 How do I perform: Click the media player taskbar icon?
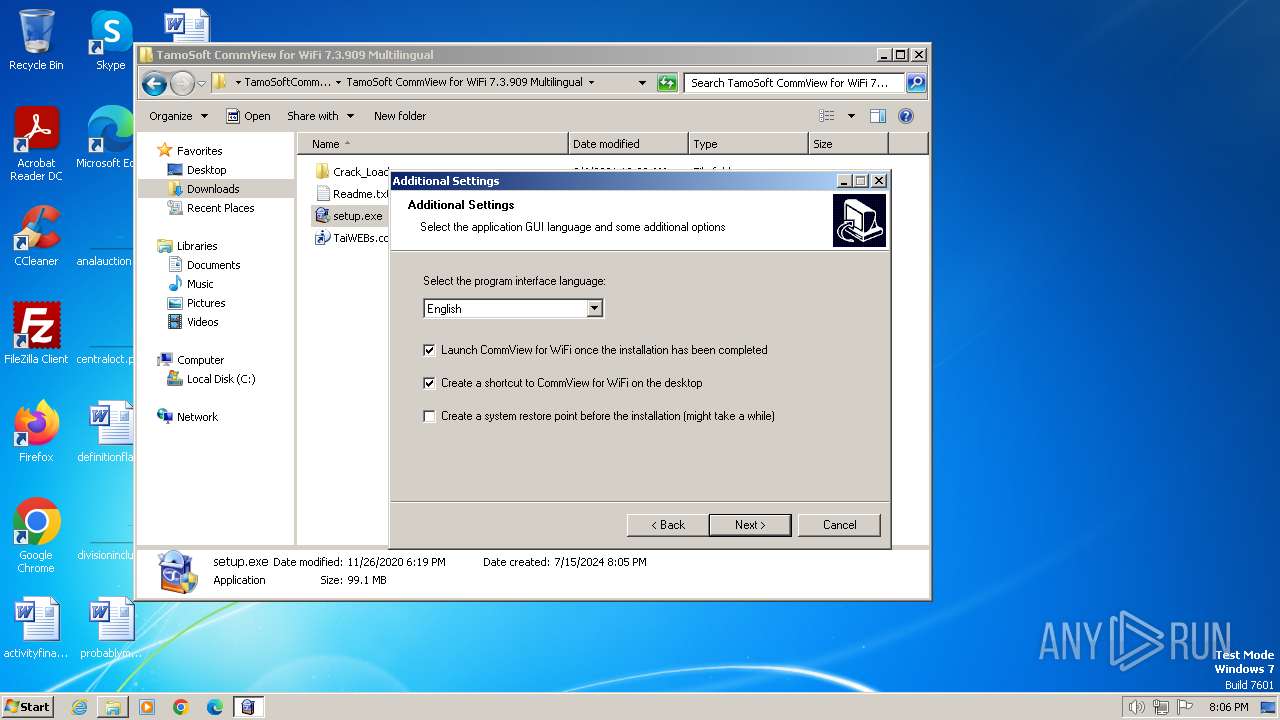click(x=147, y=707)
